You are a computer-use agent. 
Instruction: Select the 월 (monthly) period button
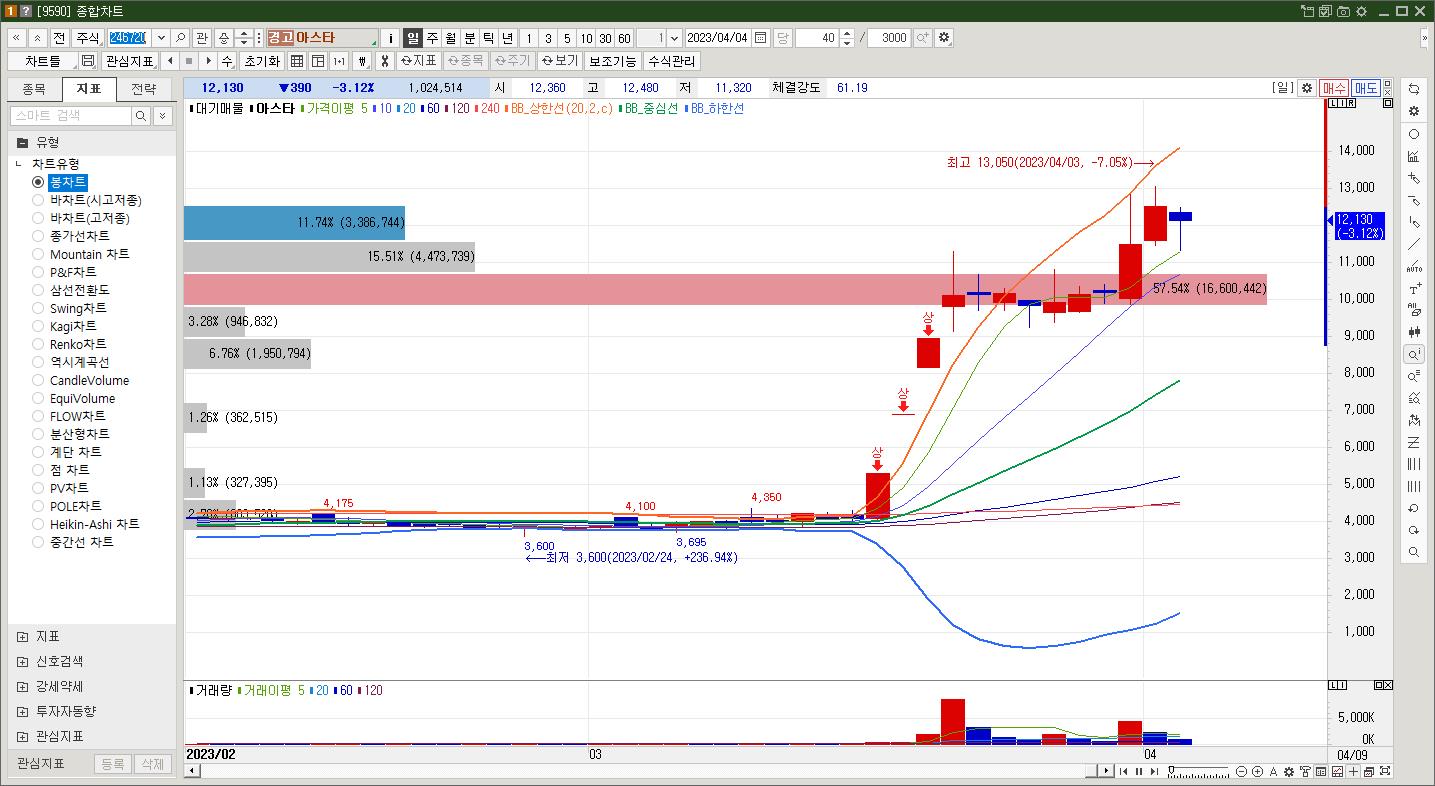click(x=451, y=38)
